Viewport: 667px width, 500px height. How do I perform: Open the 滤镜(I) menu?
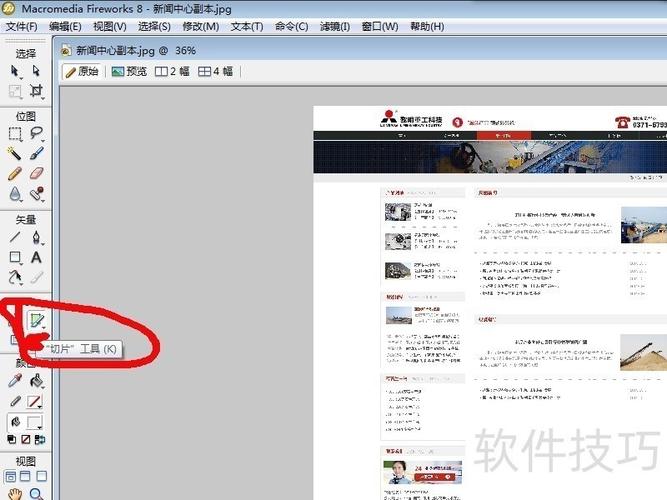(335, 26)
